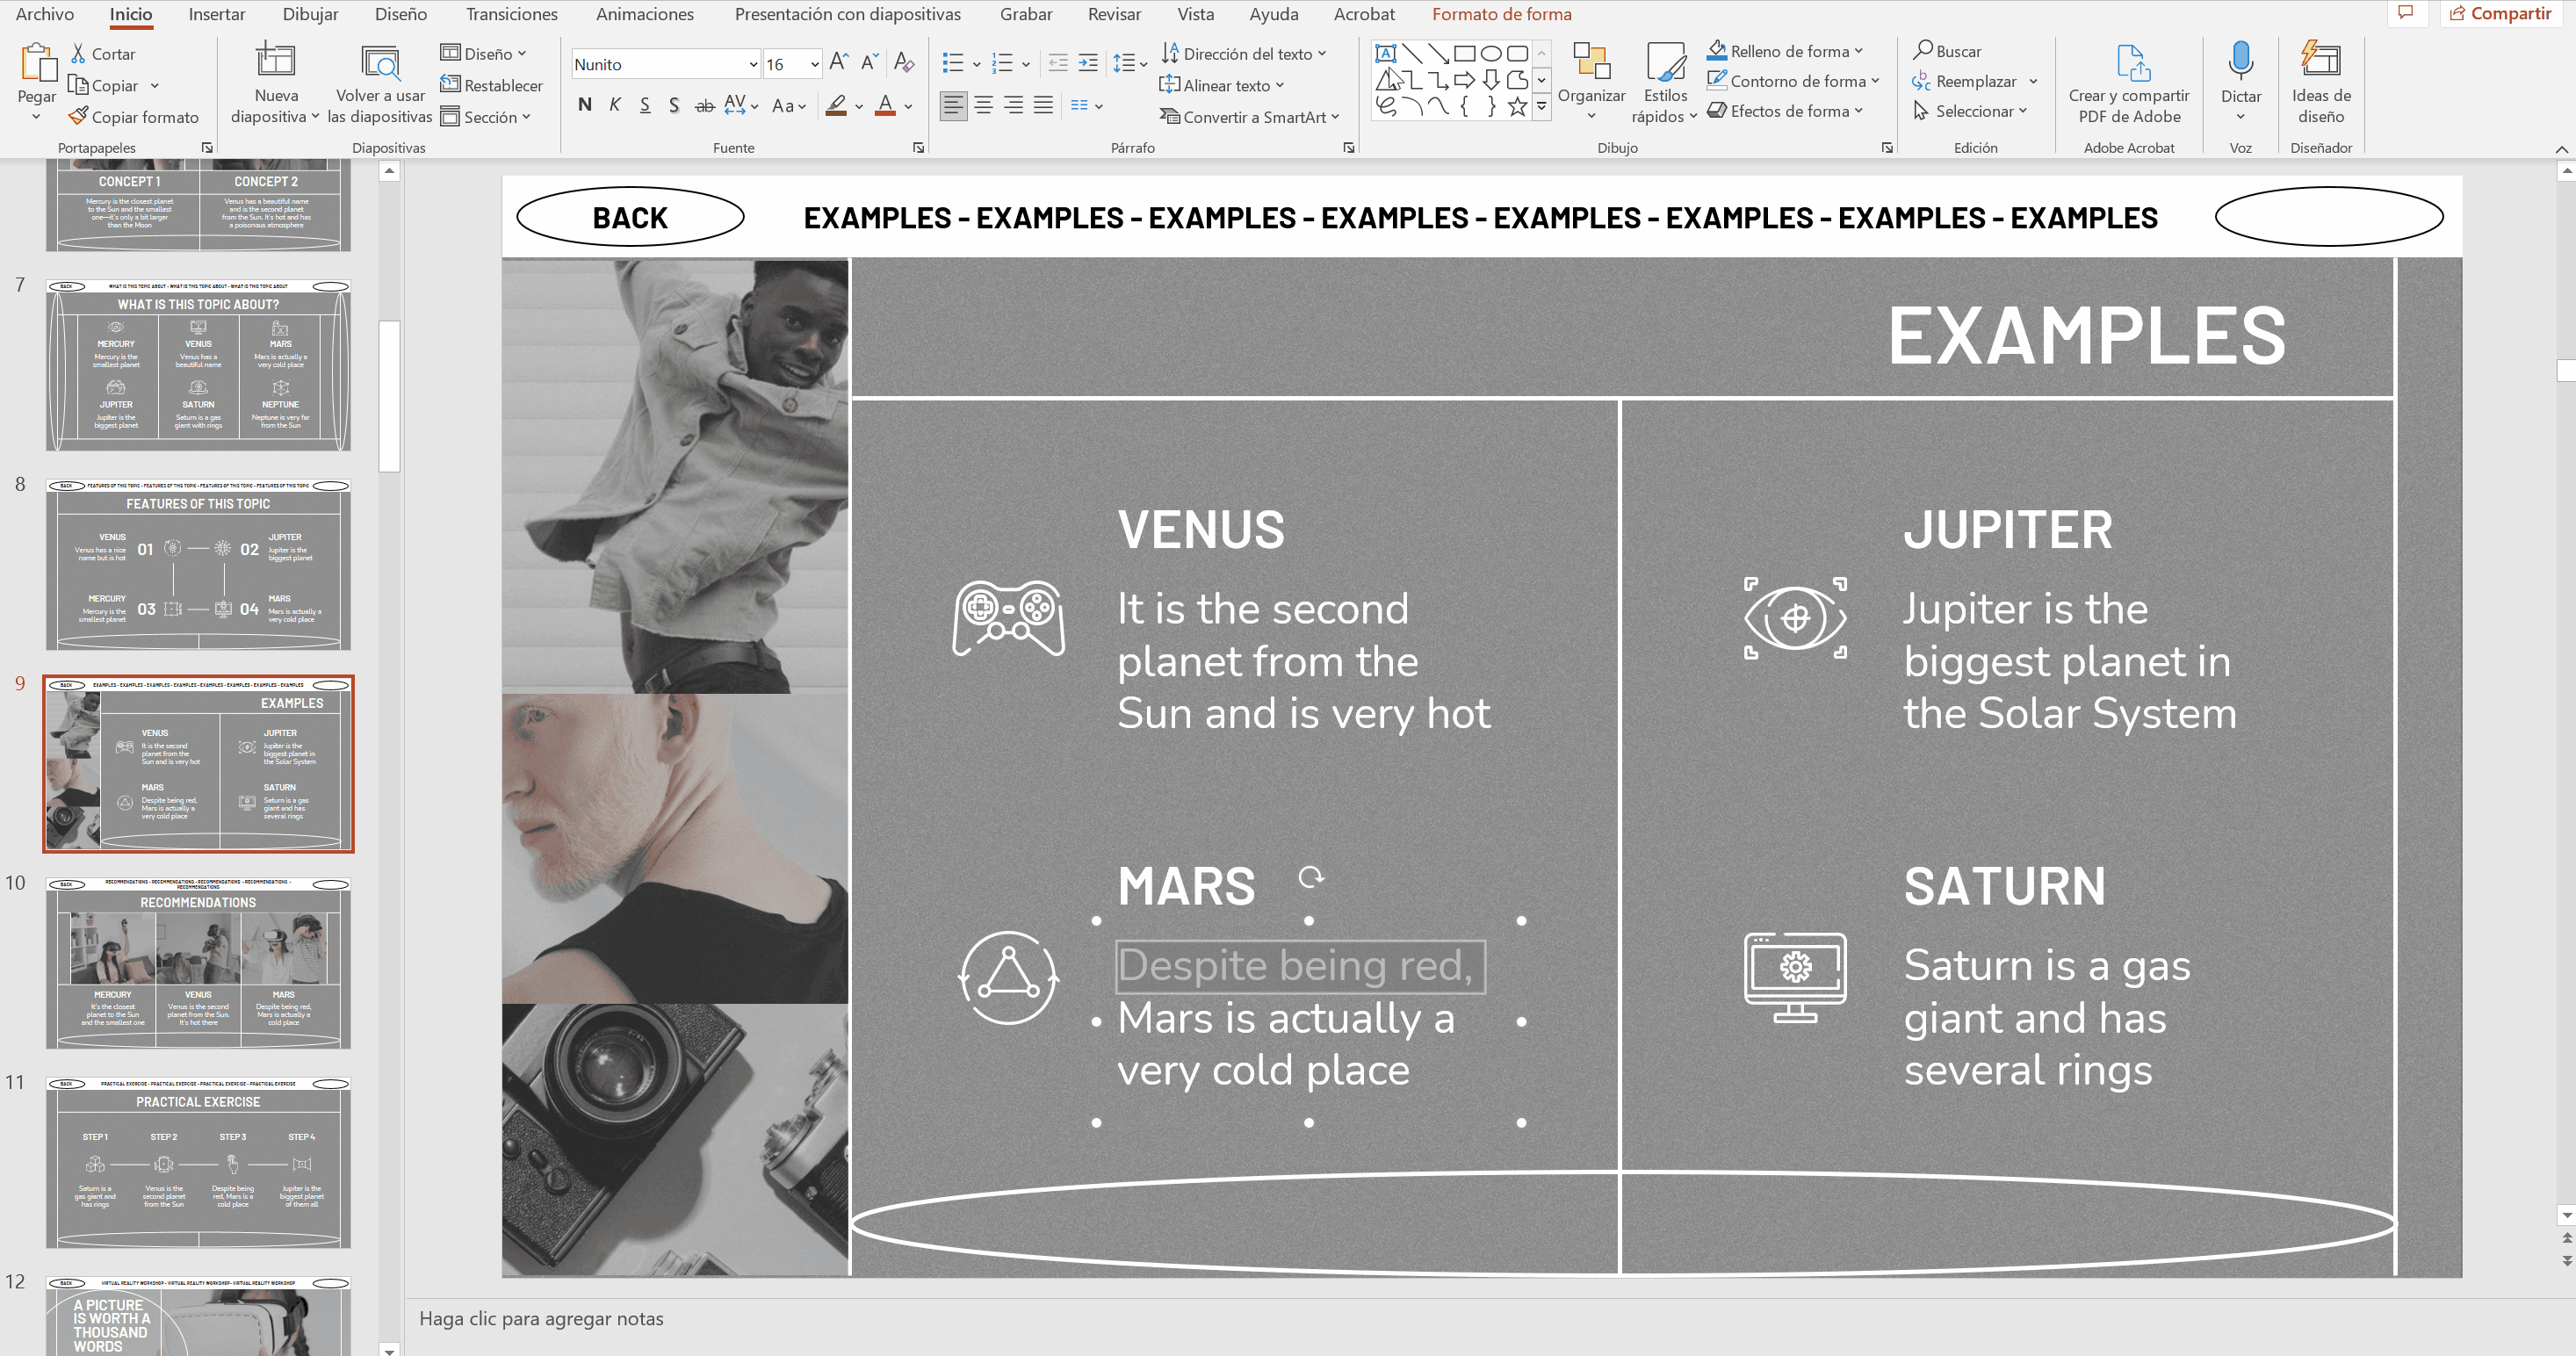Viewport: 2576px width, 1356px height.
Task: Toggle italic (K) formatting
Action: pyautogui.click(x=615, y=105)
